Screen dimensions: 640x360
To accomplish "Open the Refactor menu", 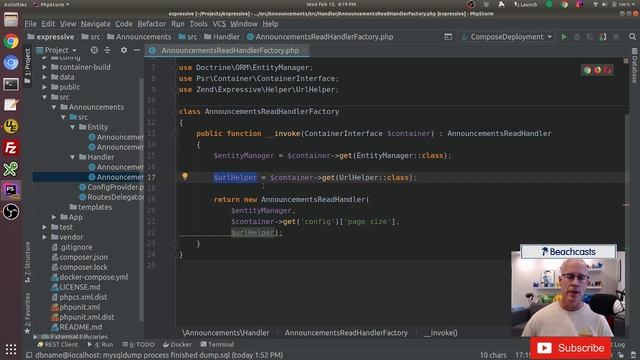I will pyautogui.click(x=151, y=24).
